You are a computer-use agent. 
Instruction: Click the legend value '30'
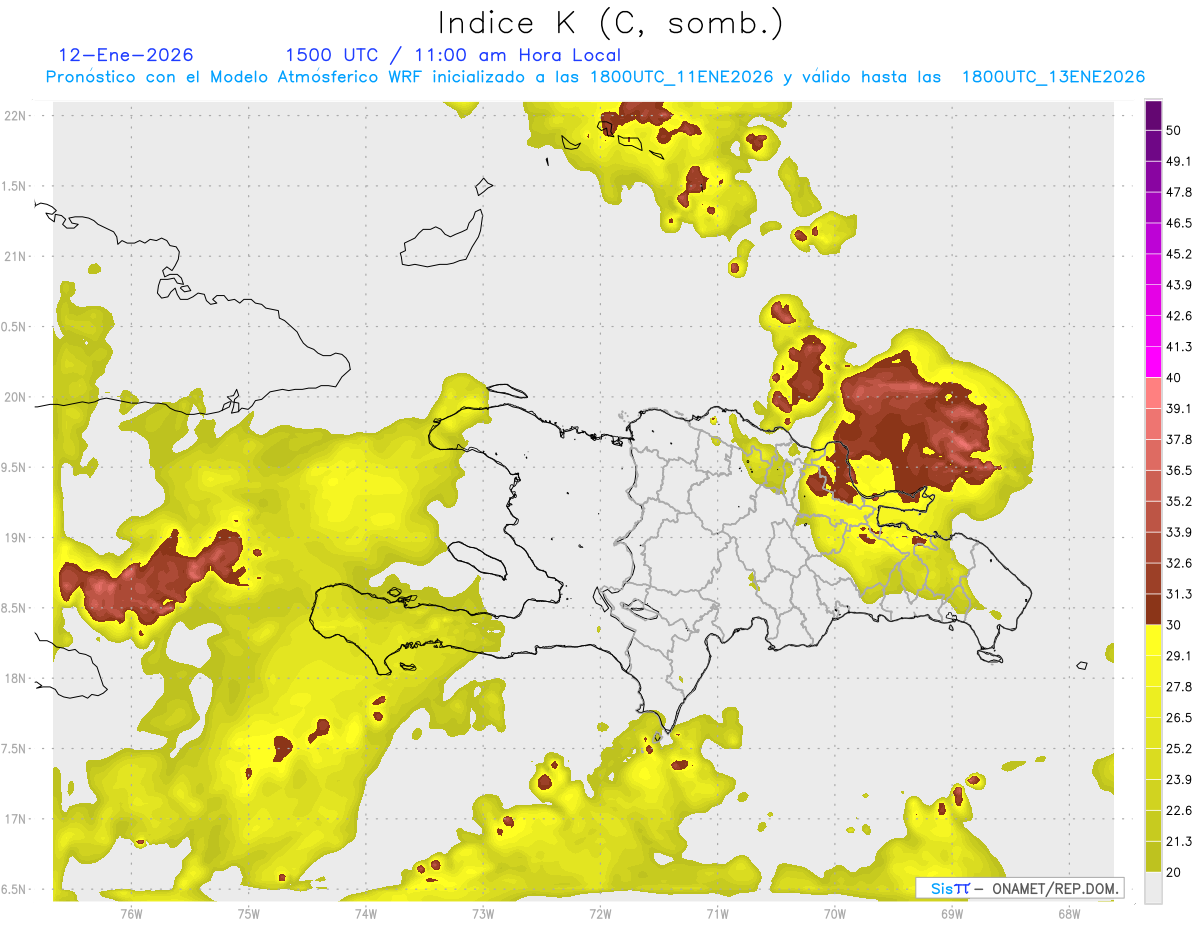pos(1174,625)
